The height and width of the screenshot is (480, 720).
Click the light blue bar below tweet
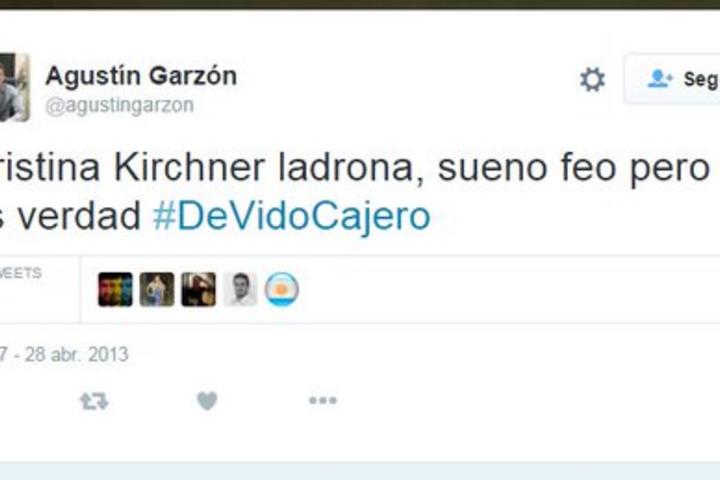pos(360,471)
